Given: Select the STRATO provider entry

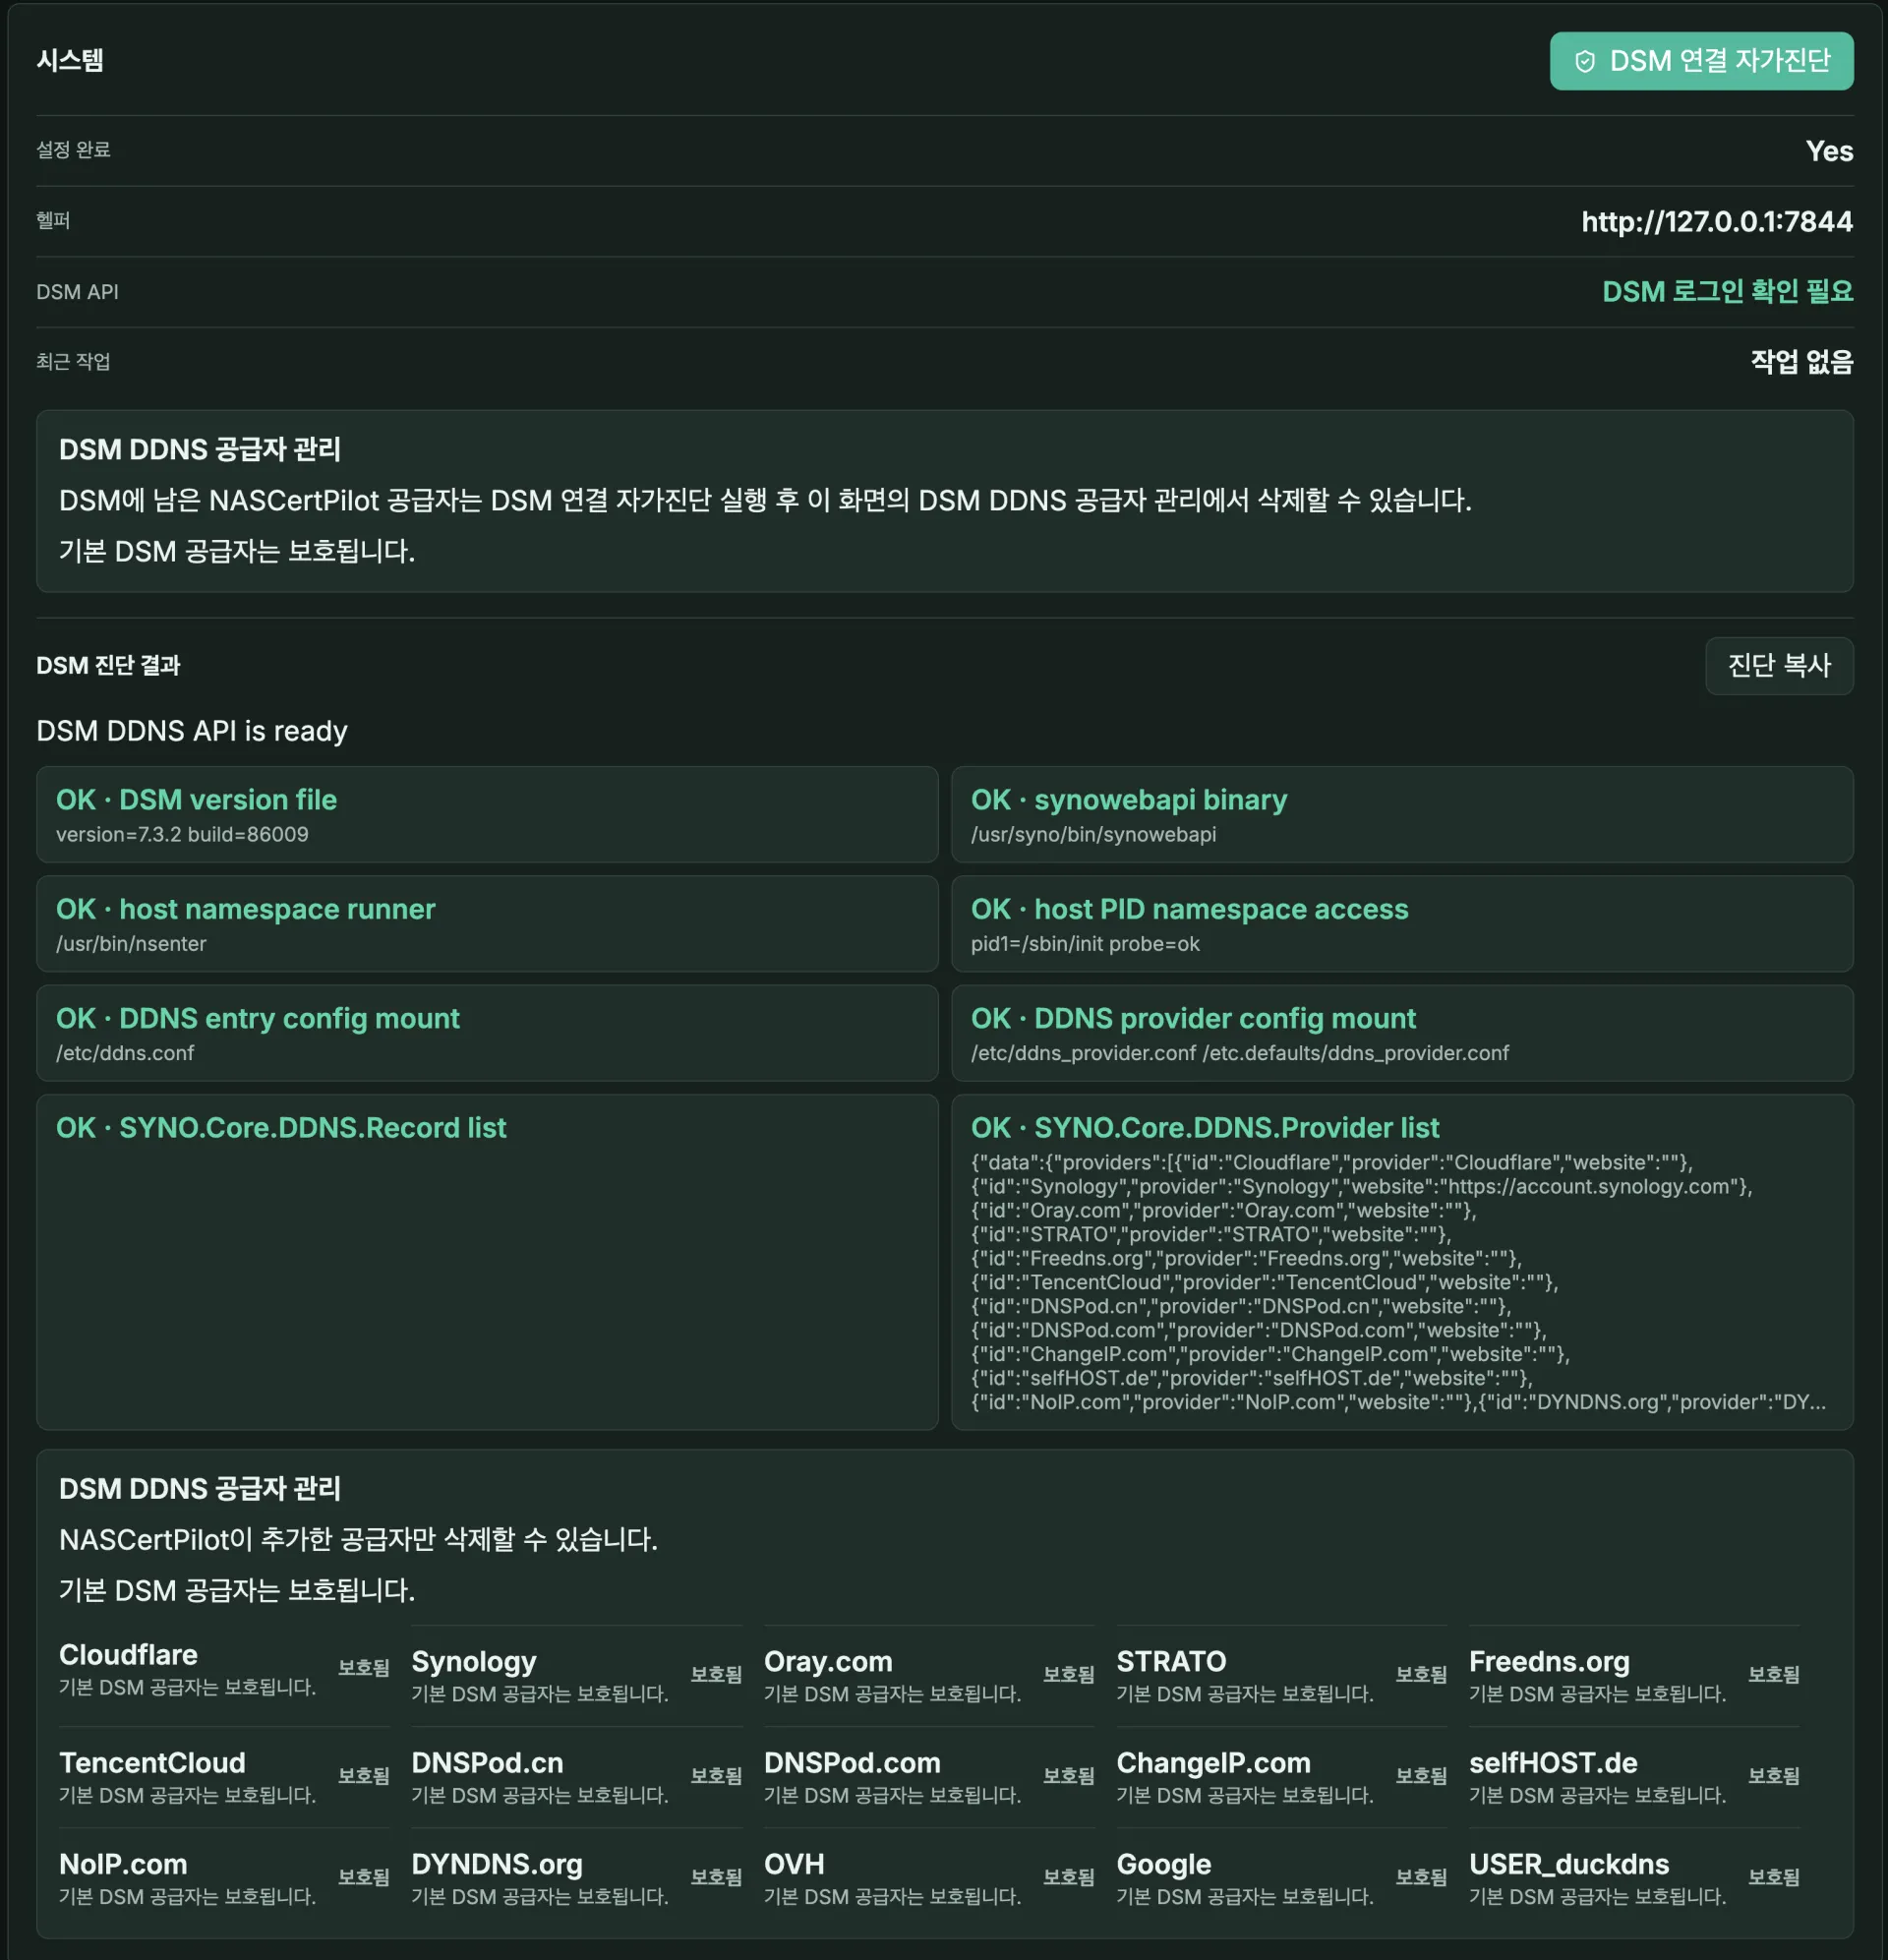Looking at the screenshot, I should click(1281, 1676).
